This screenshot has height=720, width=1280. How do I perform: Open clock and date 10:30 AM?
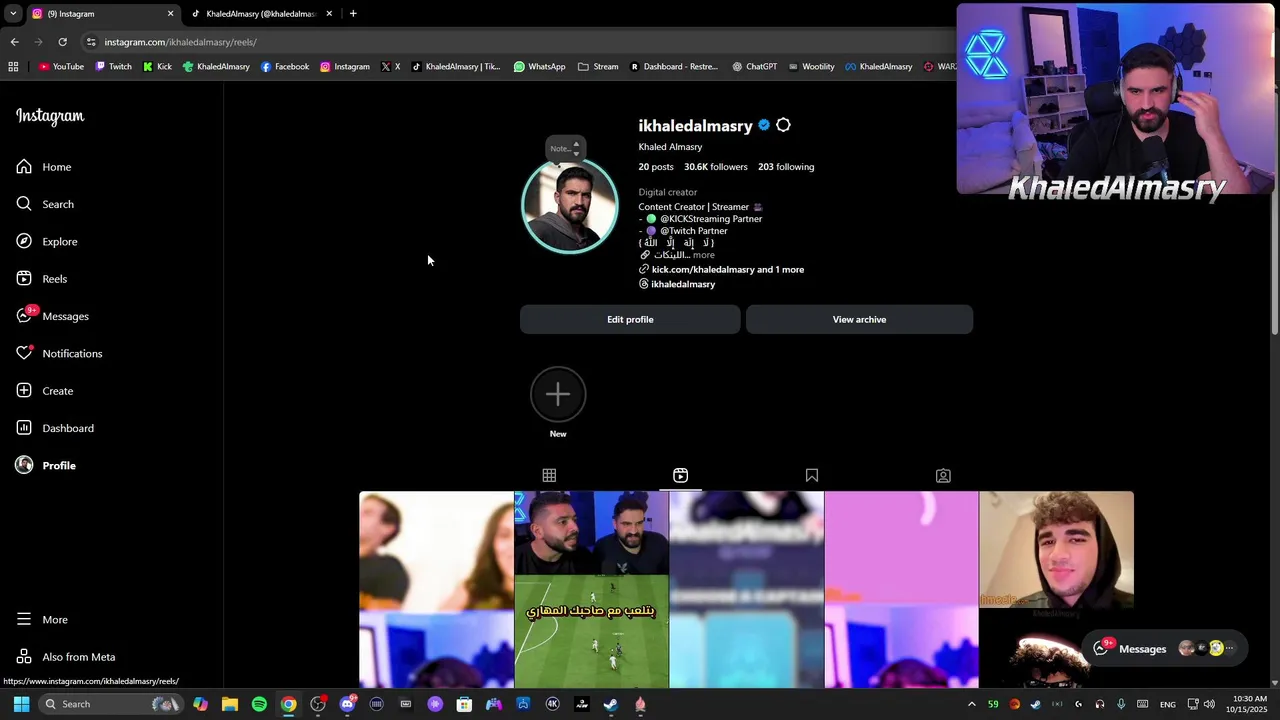(1250, 704)
